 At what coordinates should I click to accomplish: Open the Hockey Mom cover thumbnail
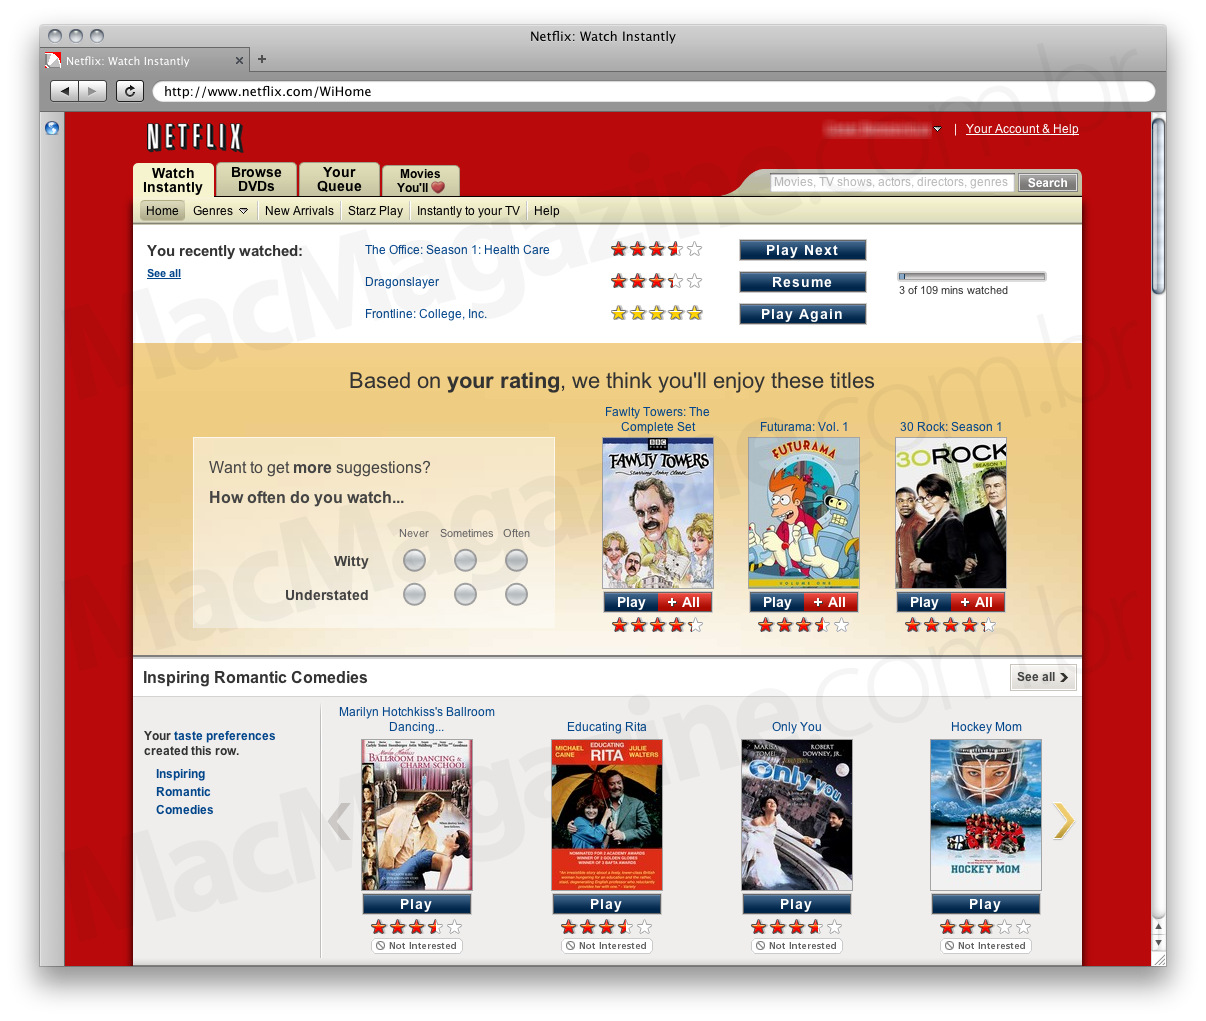[x=986, y=815]
